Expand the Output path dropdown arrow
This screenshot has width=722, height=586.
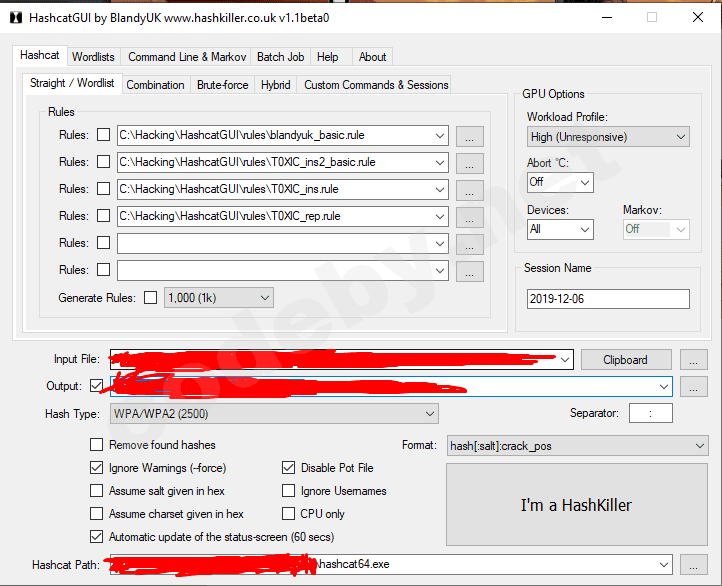point(664,387)
